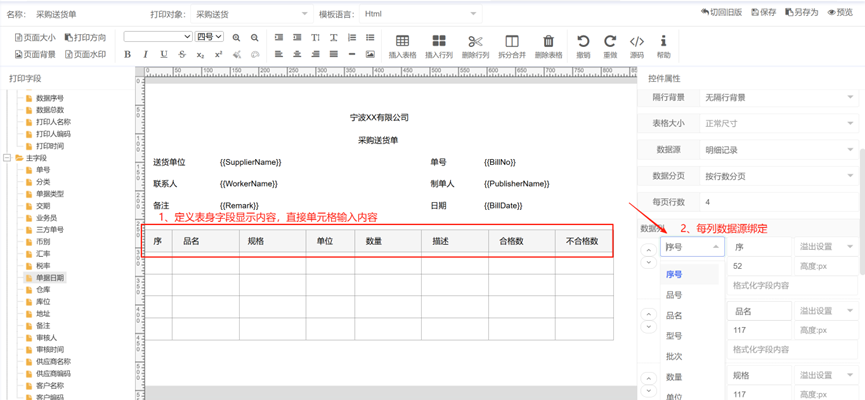The height and width of the screenshot is (400, 865).
Task: Click the {{SupplierName}} placeholder
Action: tap(251, 162)
